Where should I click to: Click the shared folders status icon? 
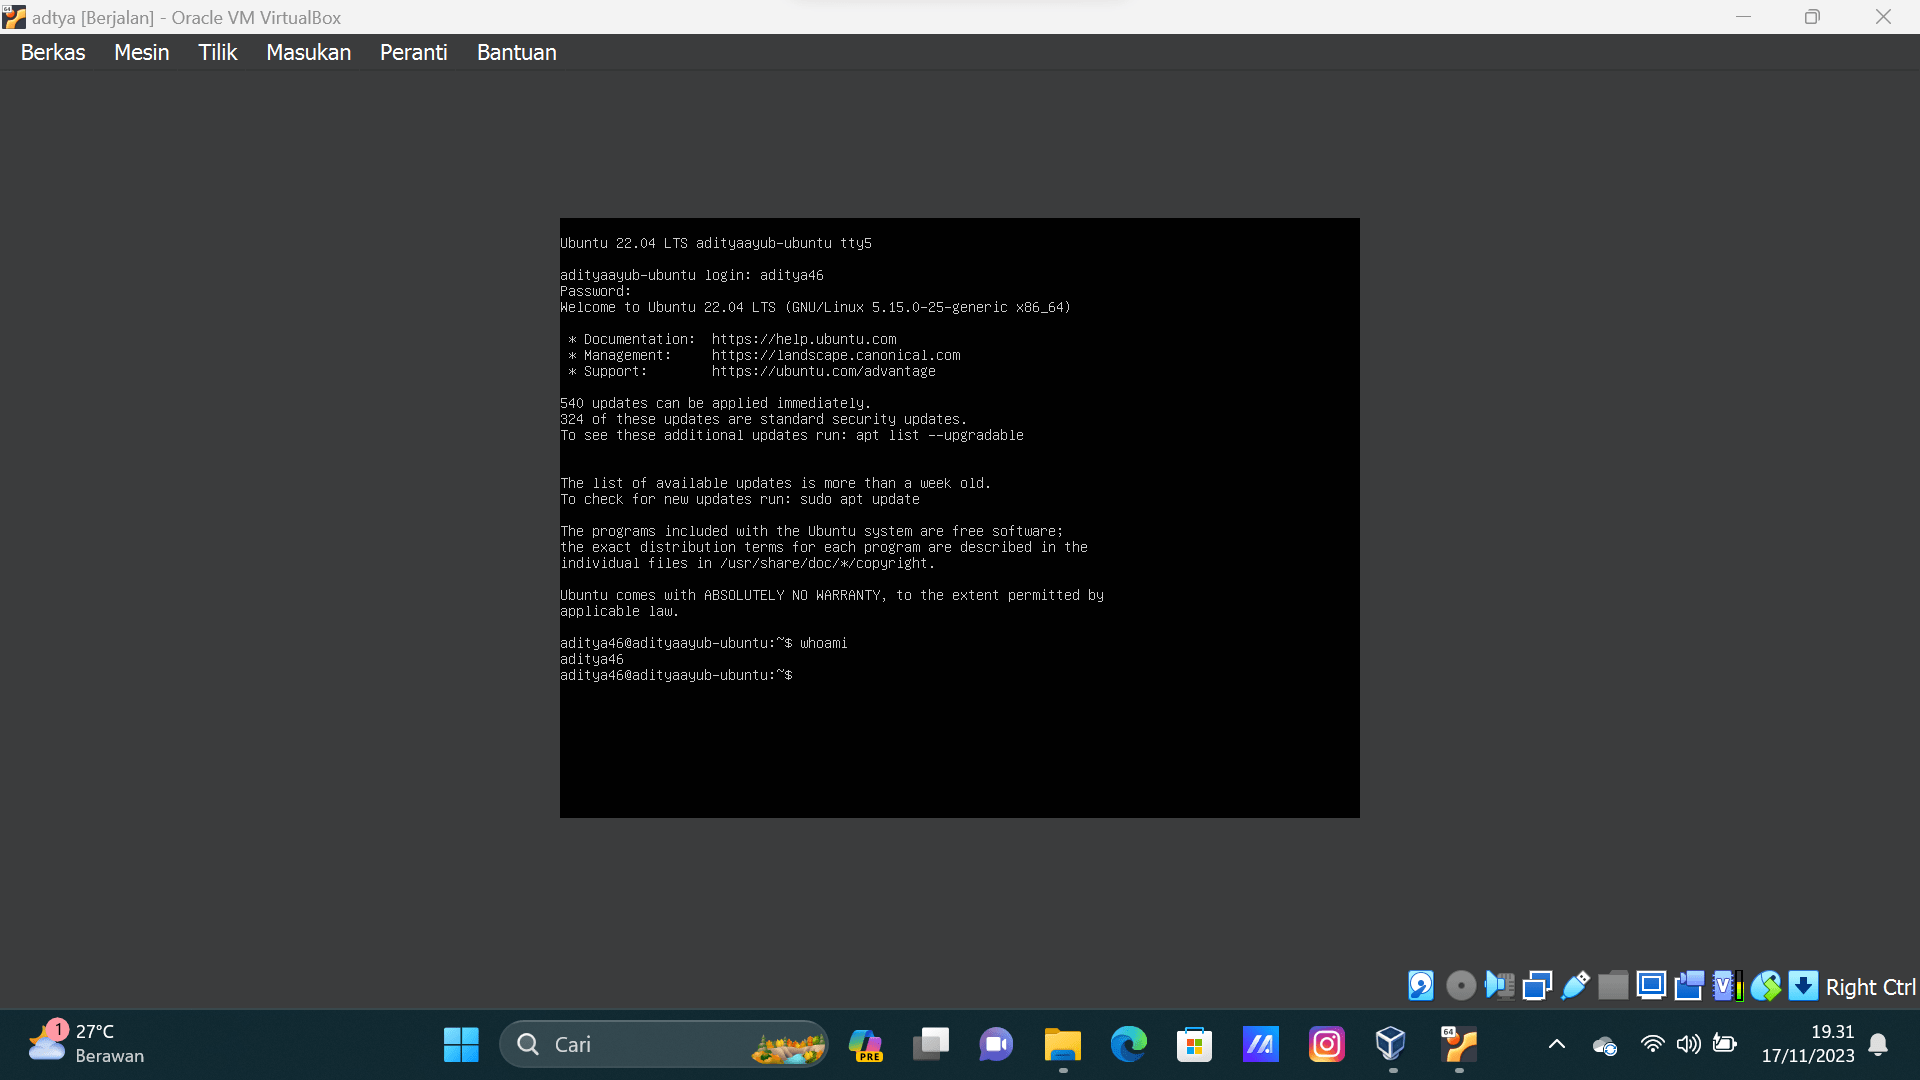(x=1613, y=986)
